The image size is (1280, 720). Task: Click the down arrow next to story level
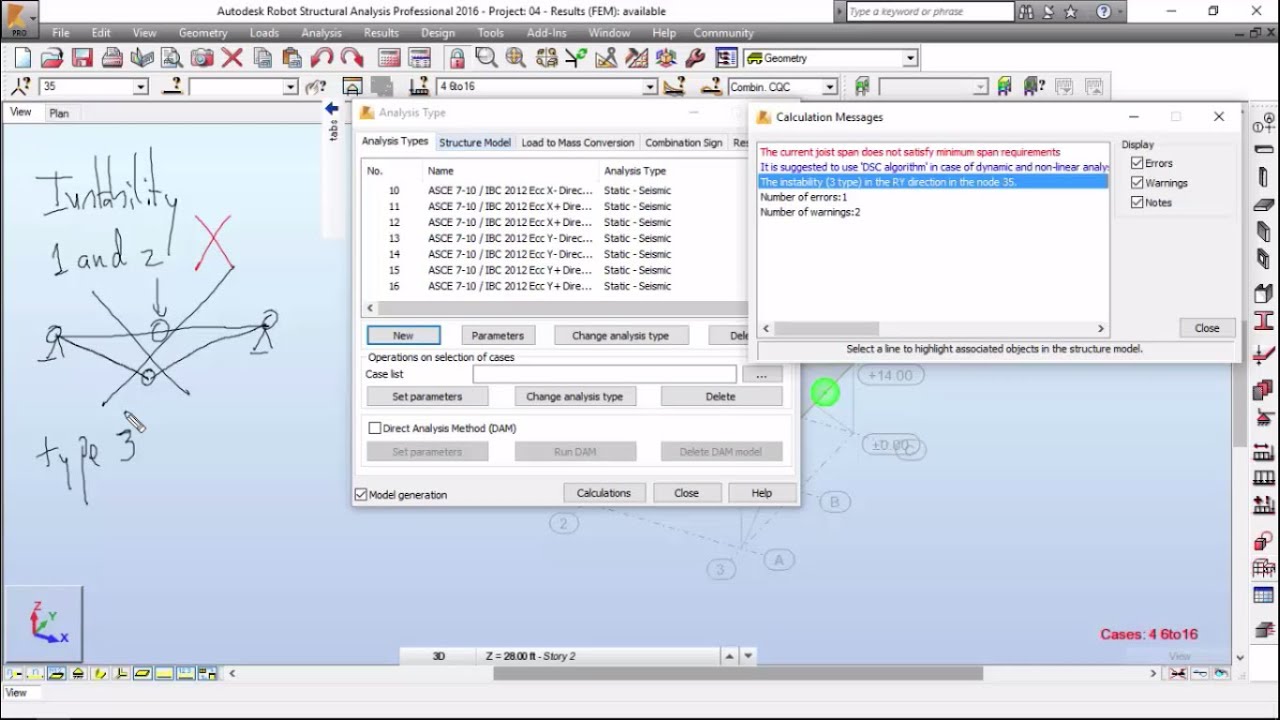[x=748, y=656]
